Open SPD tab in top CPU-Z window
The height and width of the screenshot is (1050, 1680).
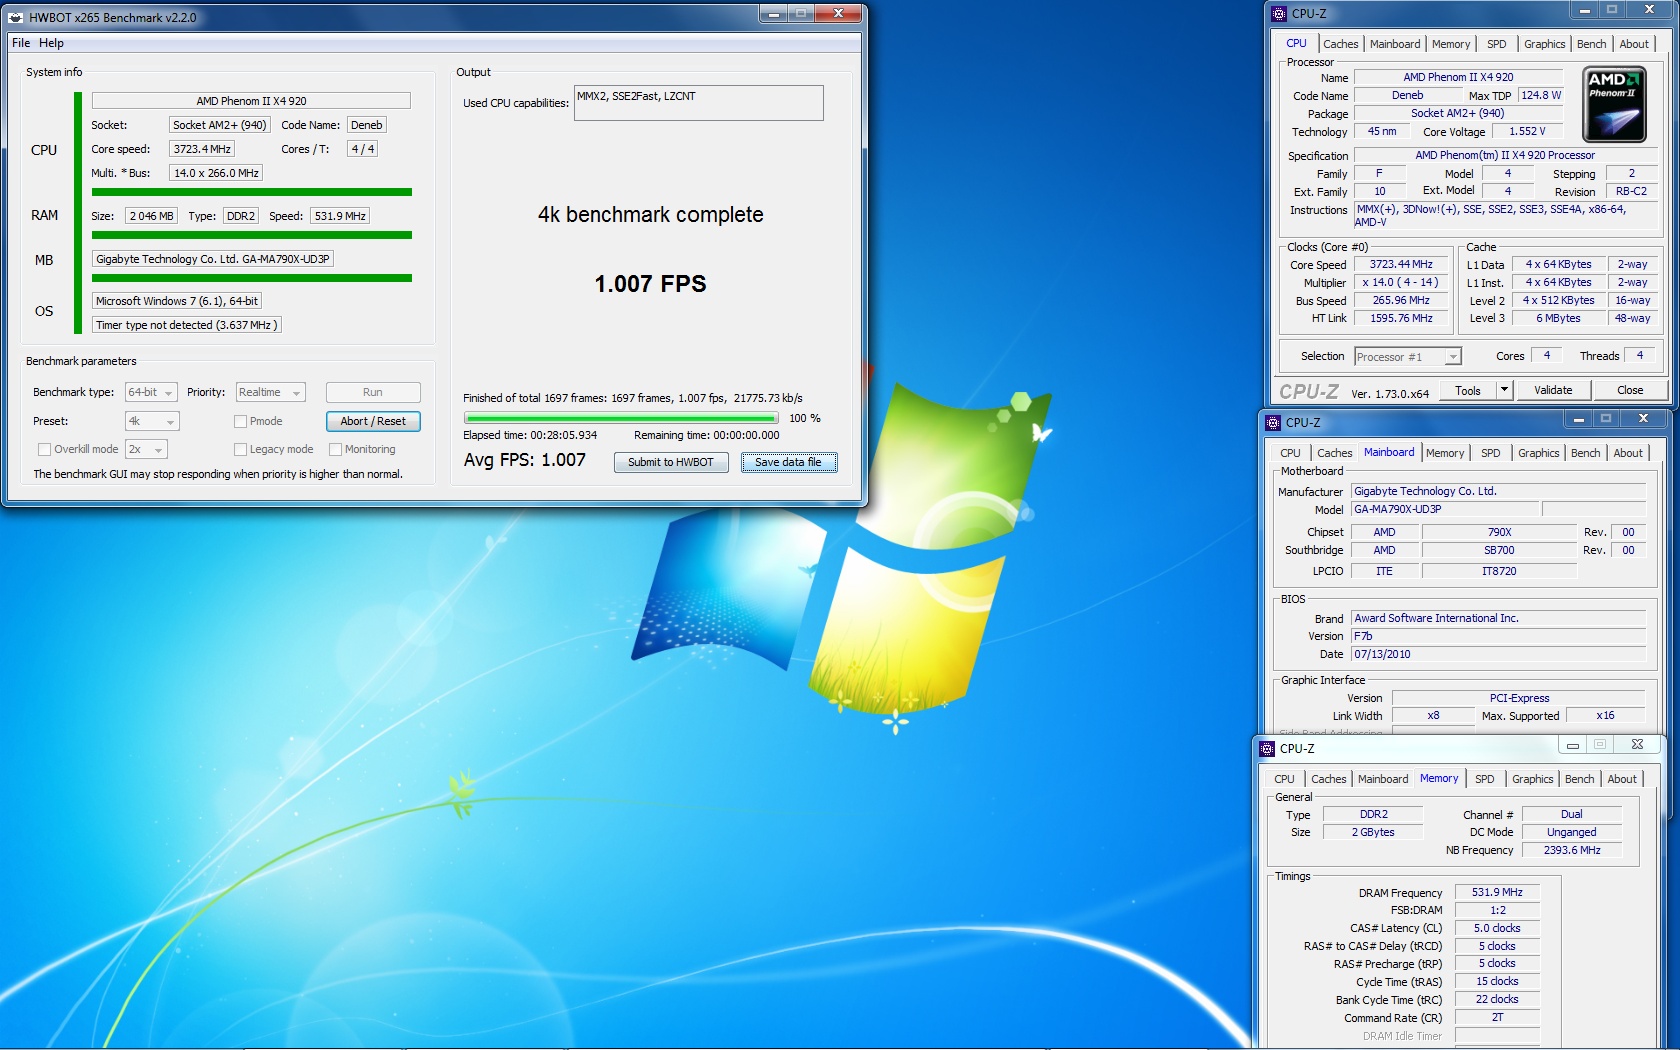pos(1496,44)
